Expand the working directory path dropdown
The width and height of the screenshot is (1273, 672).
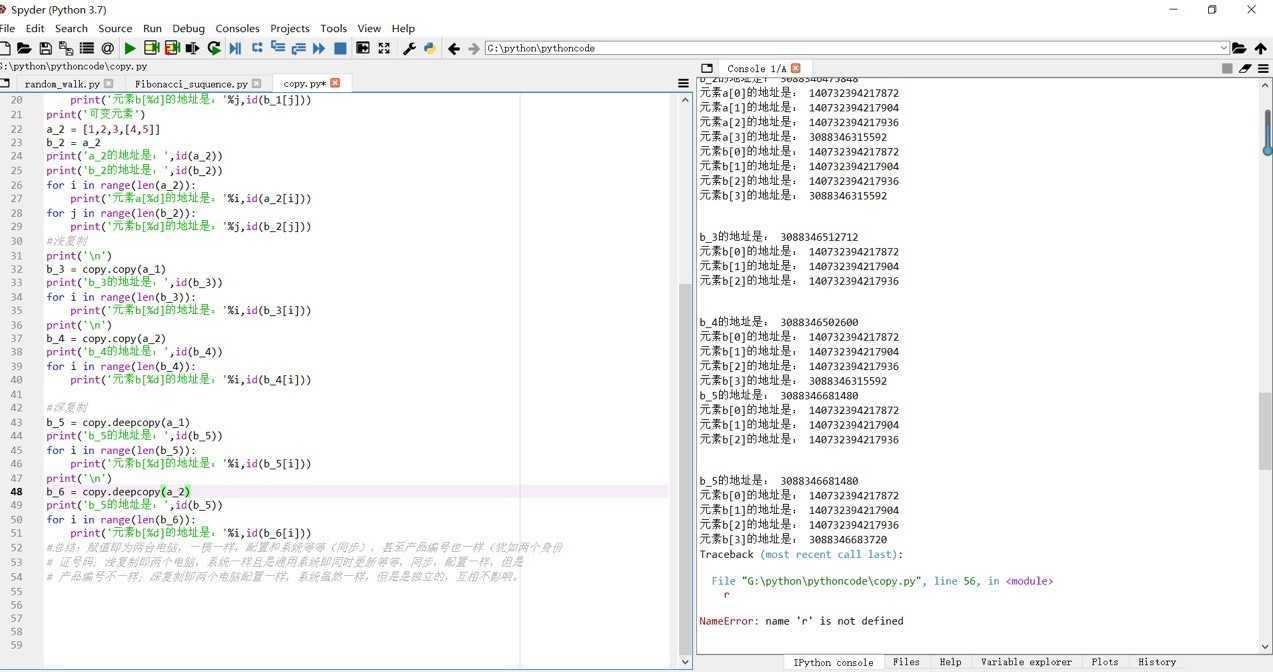1223,48
